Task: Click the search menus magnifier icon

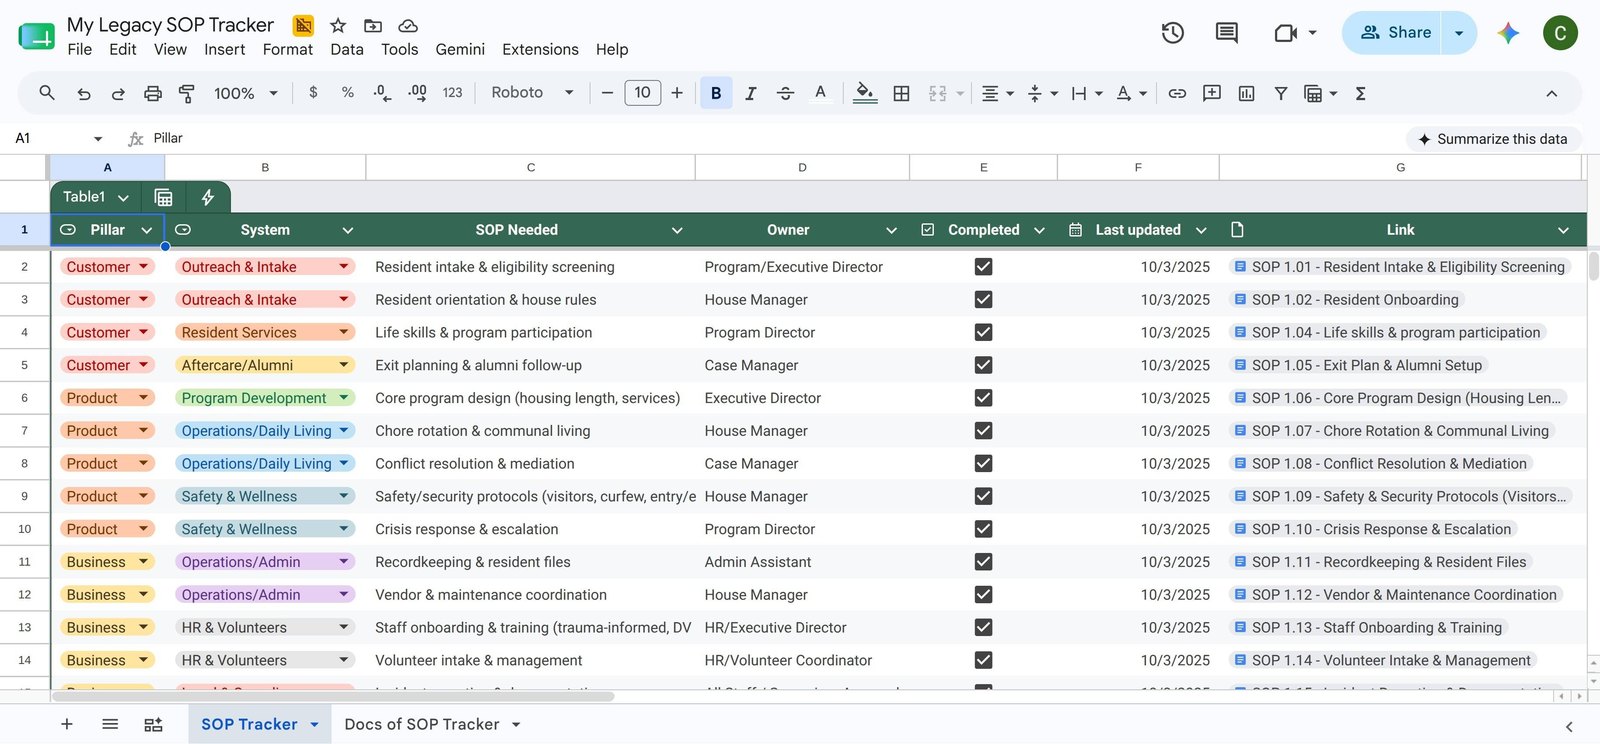Action: (x=47, y=93)
